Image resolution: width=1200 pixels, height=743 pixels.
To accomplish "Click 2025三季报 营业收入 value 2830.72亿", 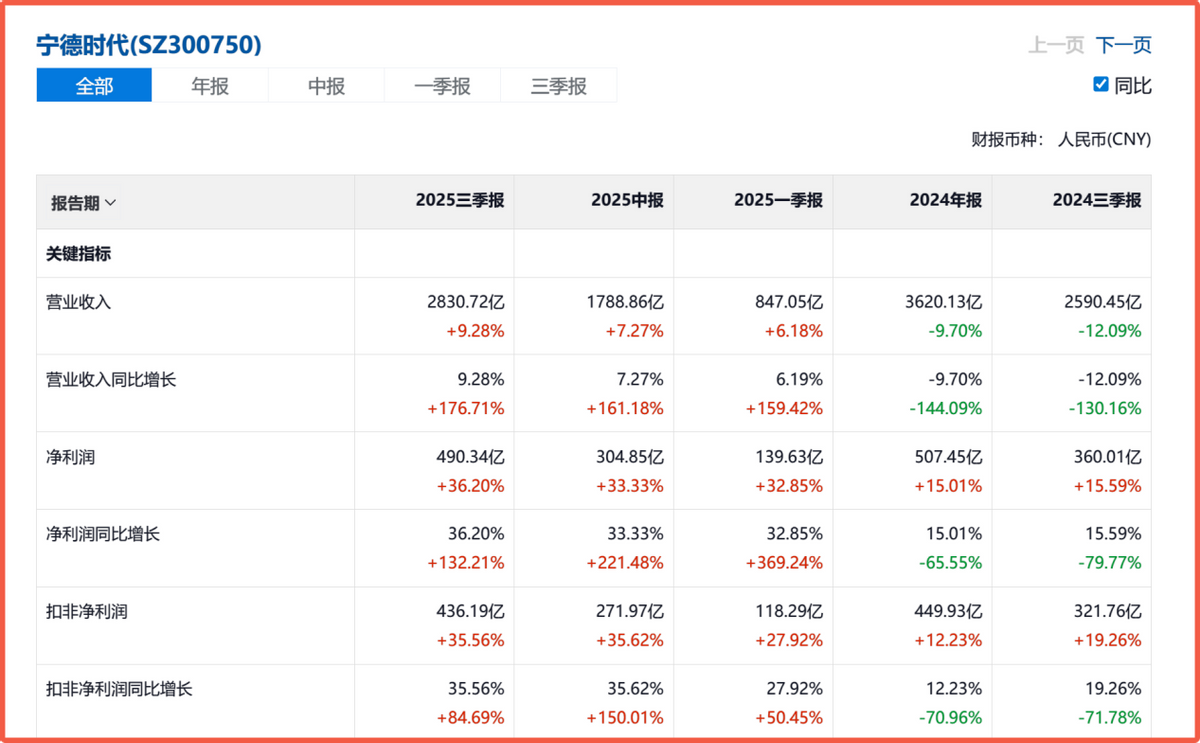I will 465,302.
